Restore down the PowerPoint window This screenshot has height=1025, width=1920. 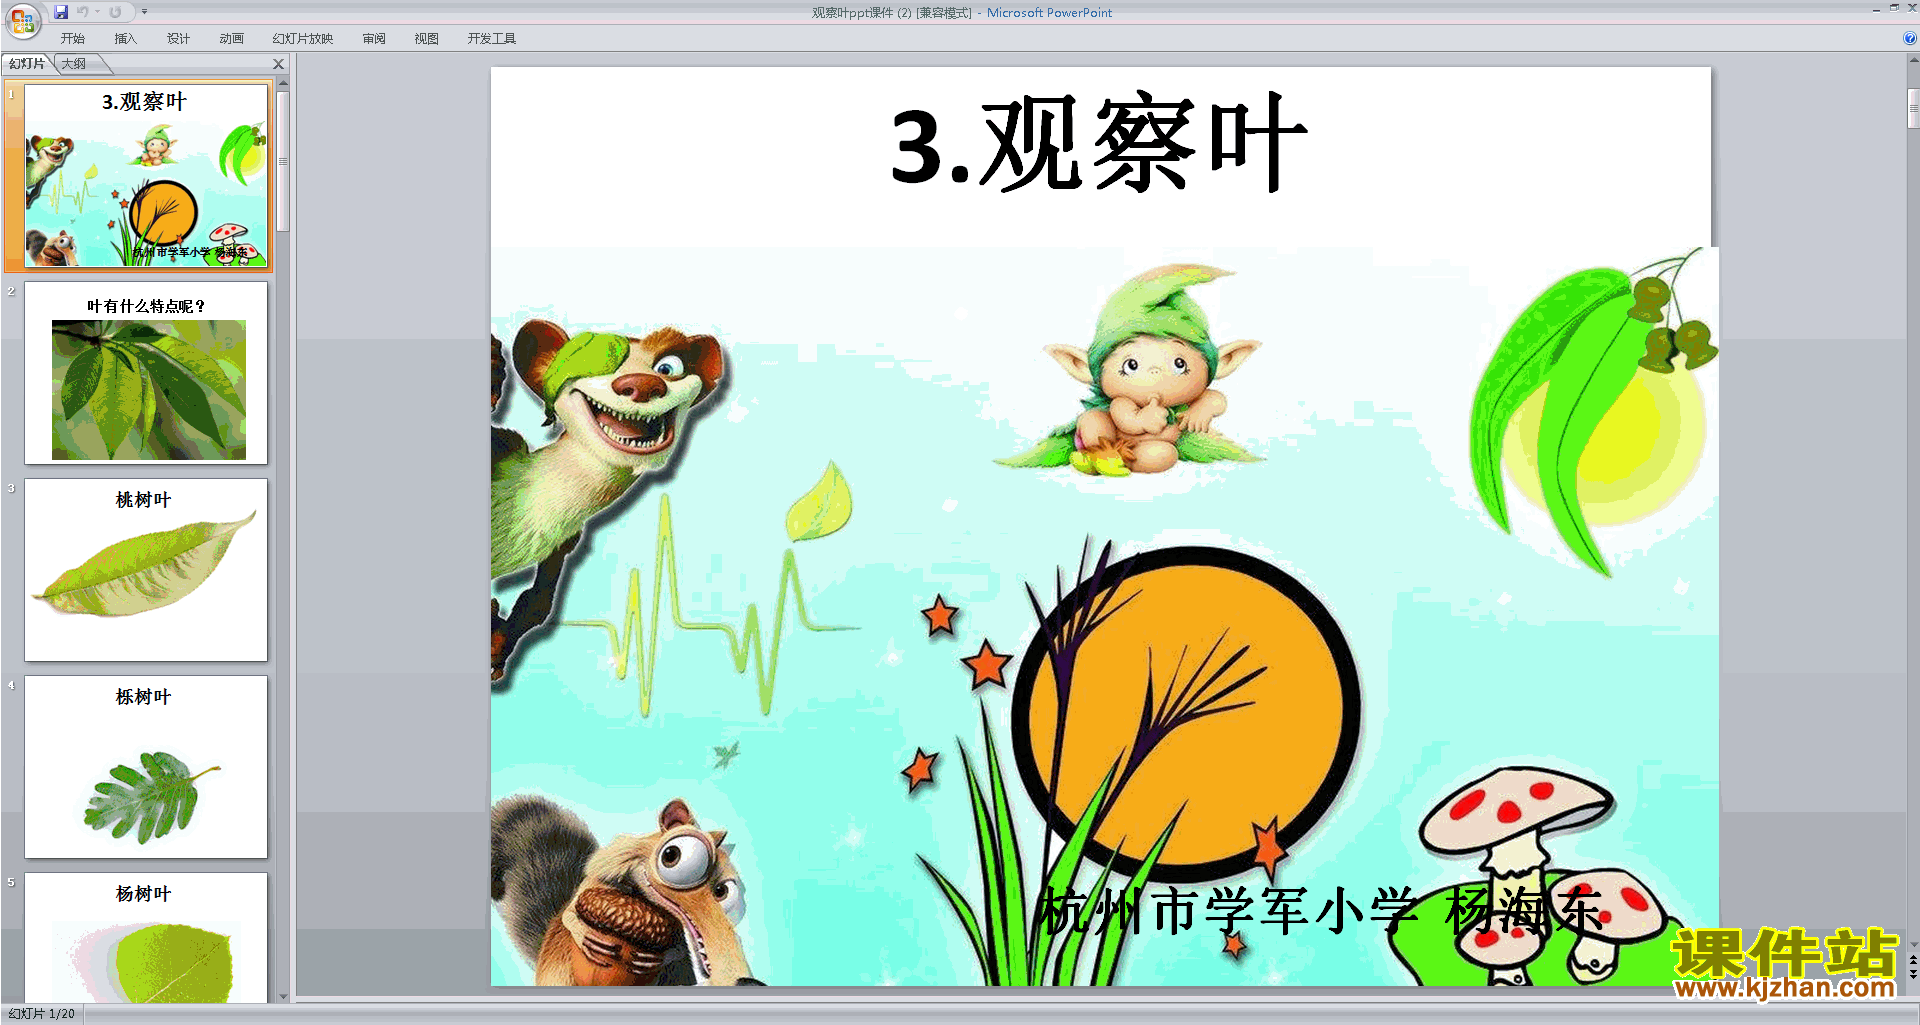click(x=1894, y=8)
